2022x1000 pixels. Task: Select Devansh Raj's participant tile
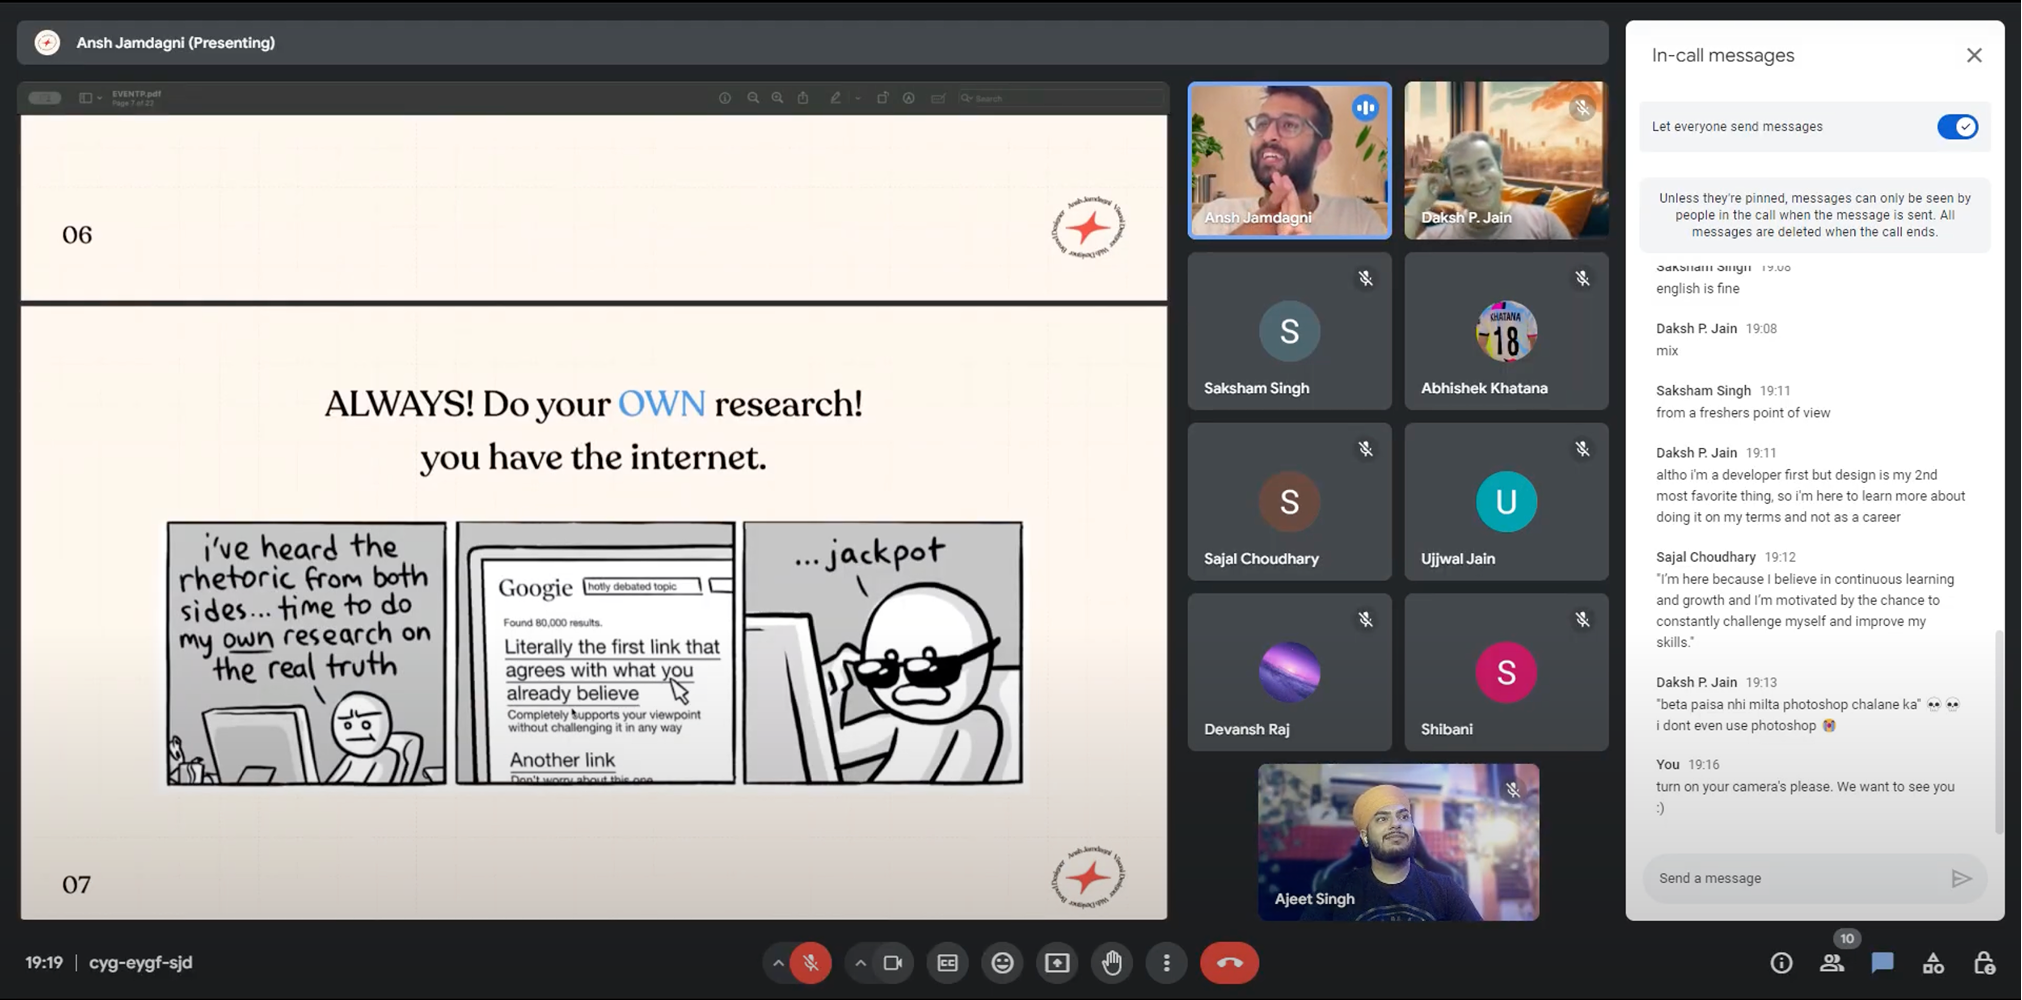tap(1289, 672)
